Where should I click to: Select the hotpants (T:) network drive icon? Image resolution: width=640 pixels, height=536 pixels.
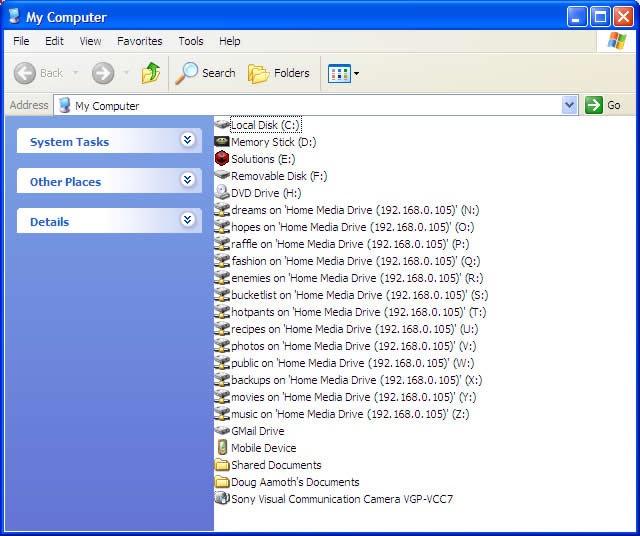222,311
